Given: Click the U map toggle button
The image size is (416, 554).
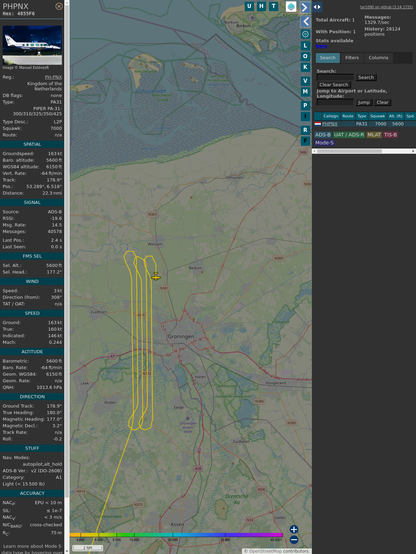Looking at the screenshot, I should tap(250, 6).
